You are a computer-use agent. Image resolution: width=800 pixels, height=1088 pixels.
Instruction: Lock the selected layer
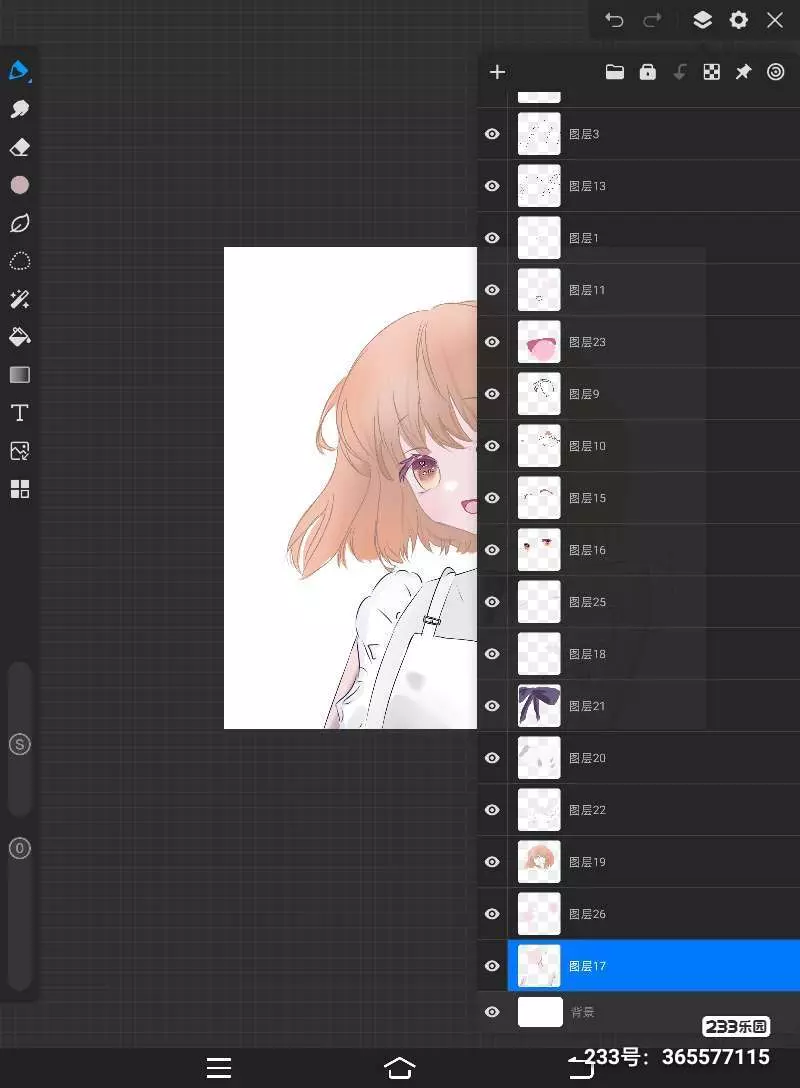tap(647, 72)
